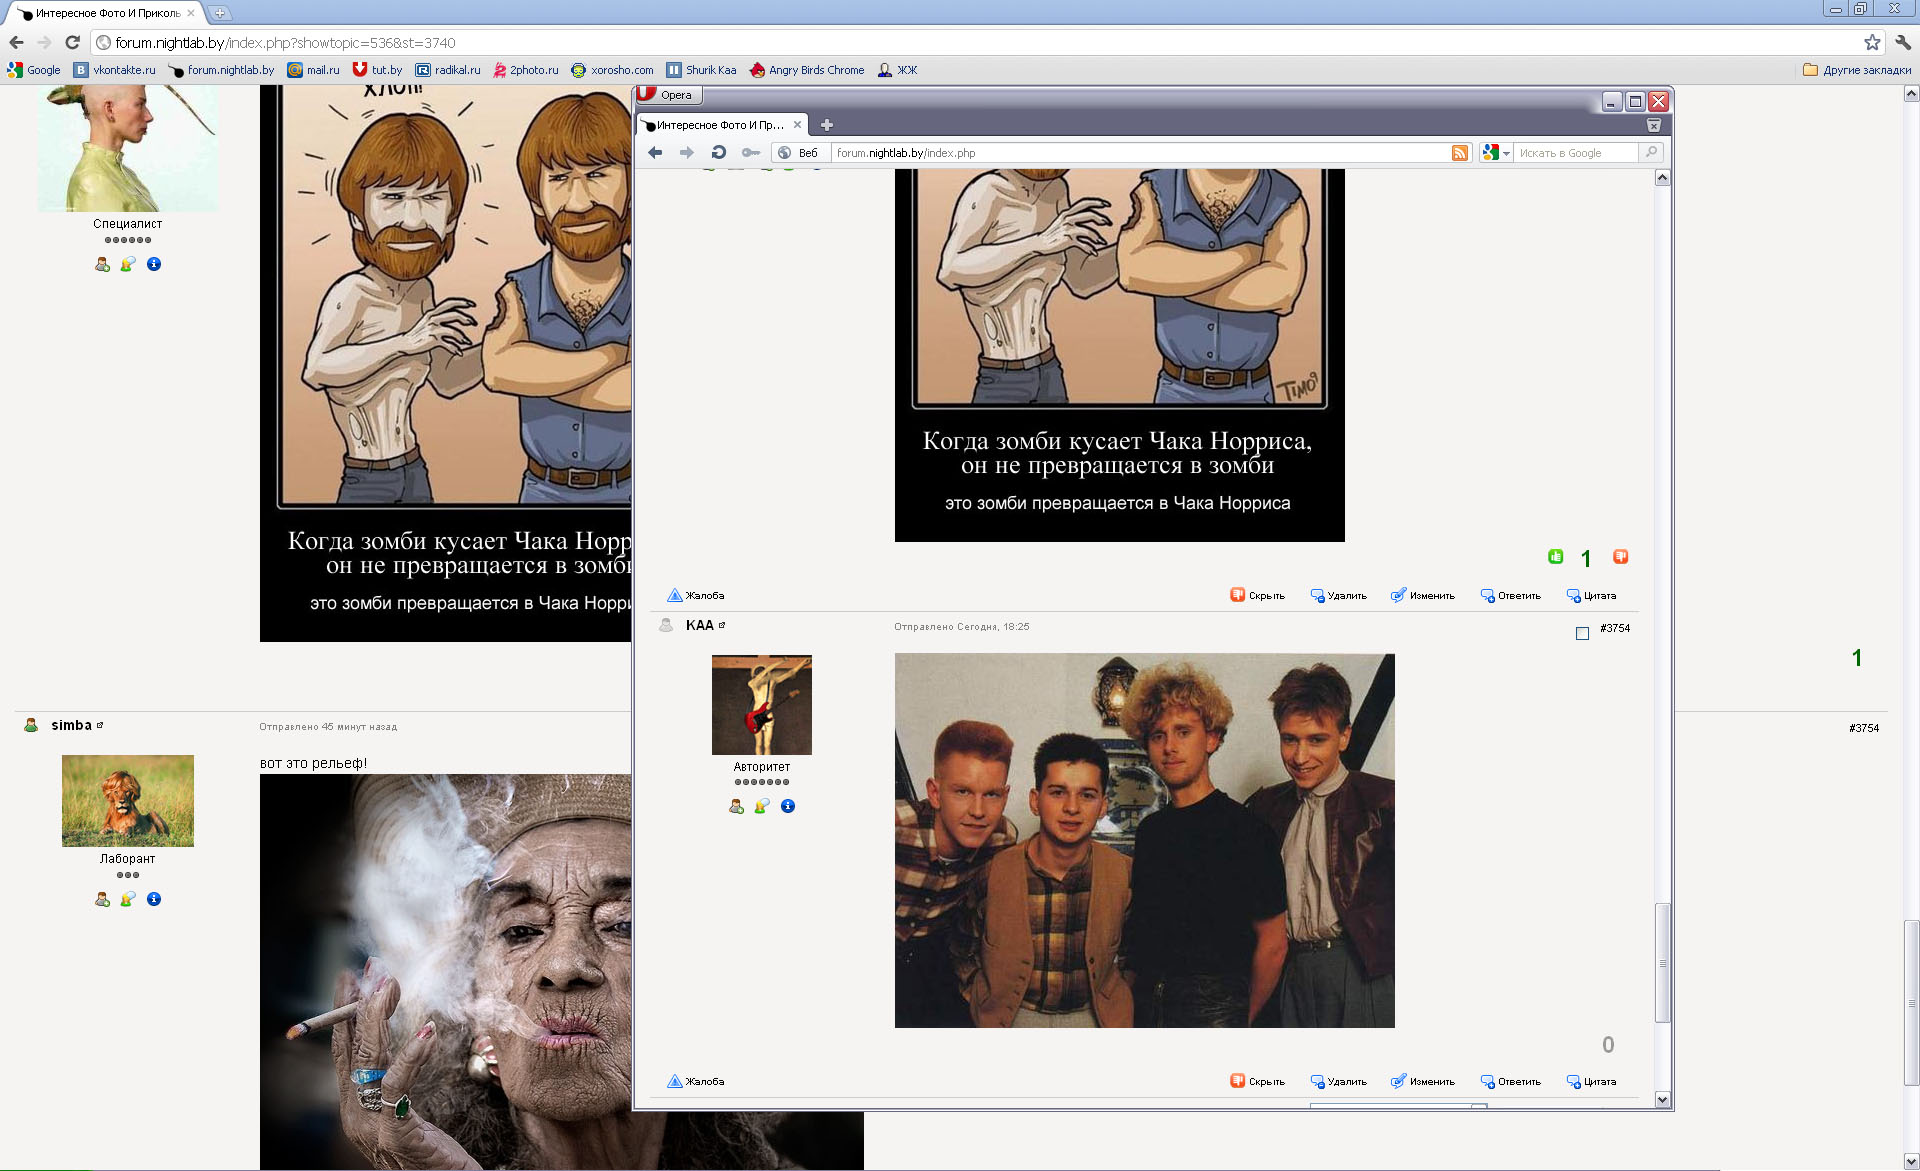1920x1171 pixels.
Task: Click the RSS feed icon in Opera address bar
Action: coord(1460,153)
